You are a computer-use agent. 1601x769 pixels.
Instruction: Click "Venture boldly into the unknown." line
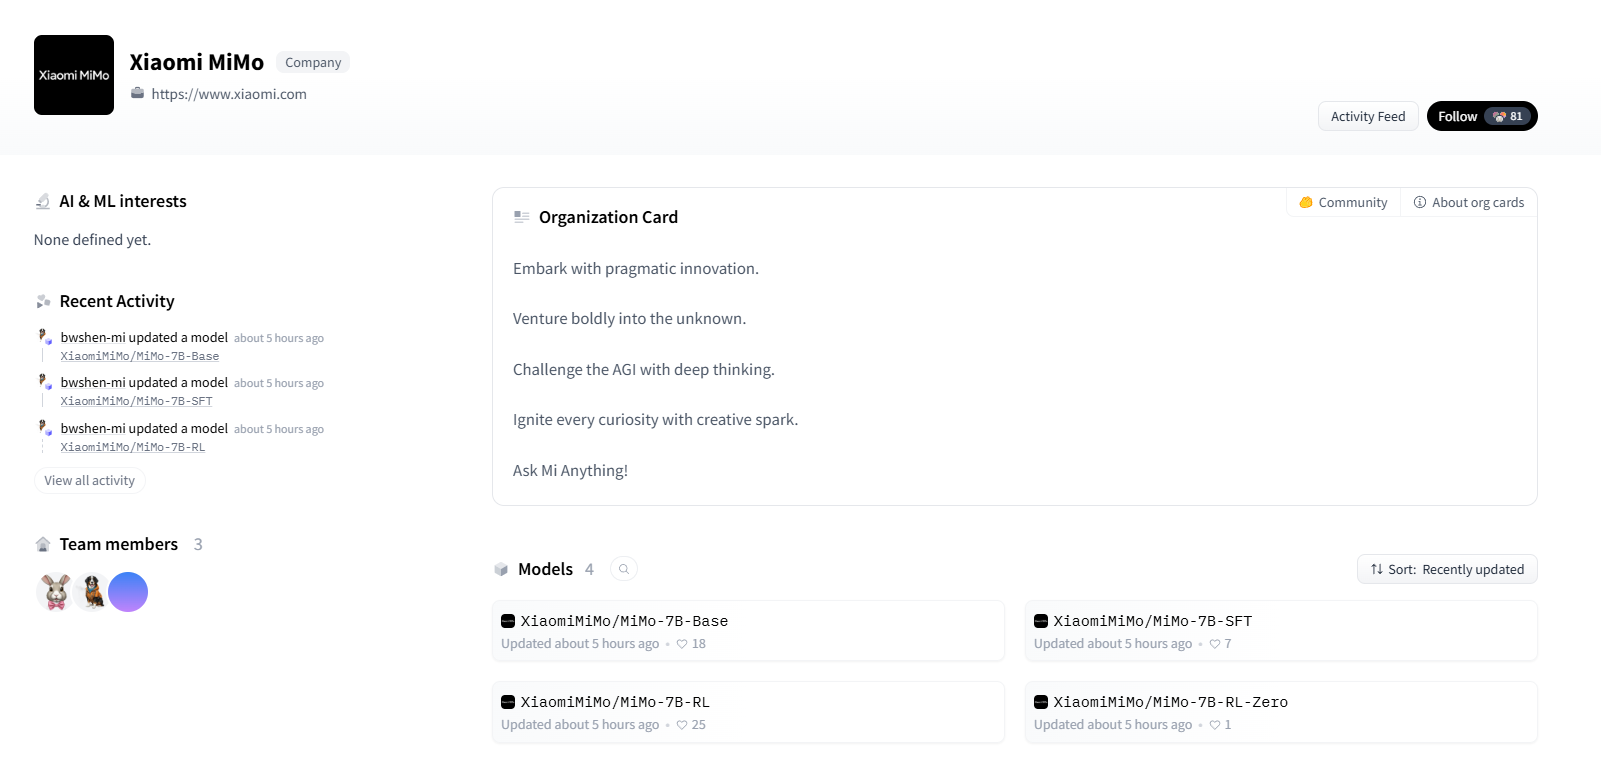630,318
